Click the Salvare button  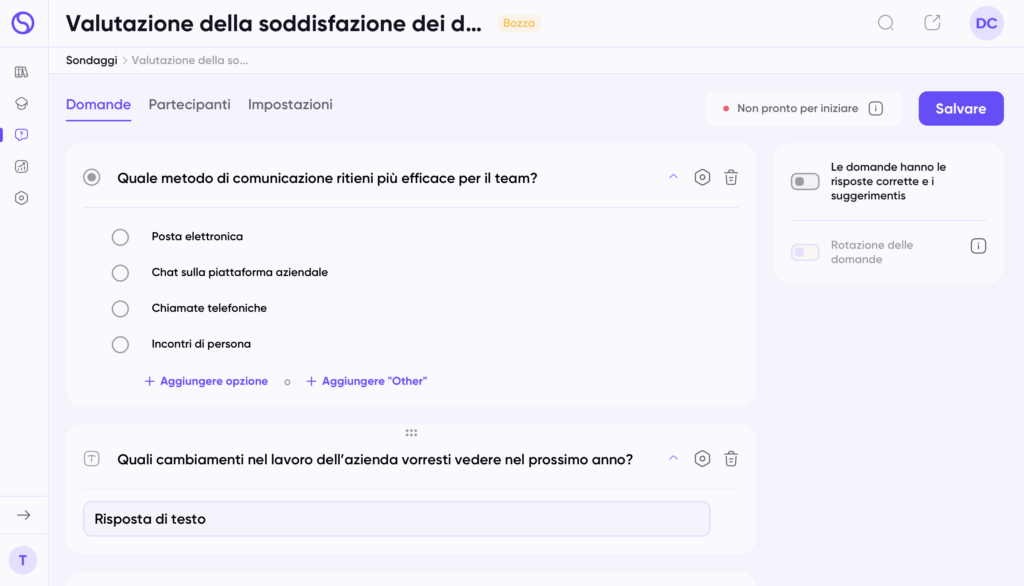tap(960, 108)
